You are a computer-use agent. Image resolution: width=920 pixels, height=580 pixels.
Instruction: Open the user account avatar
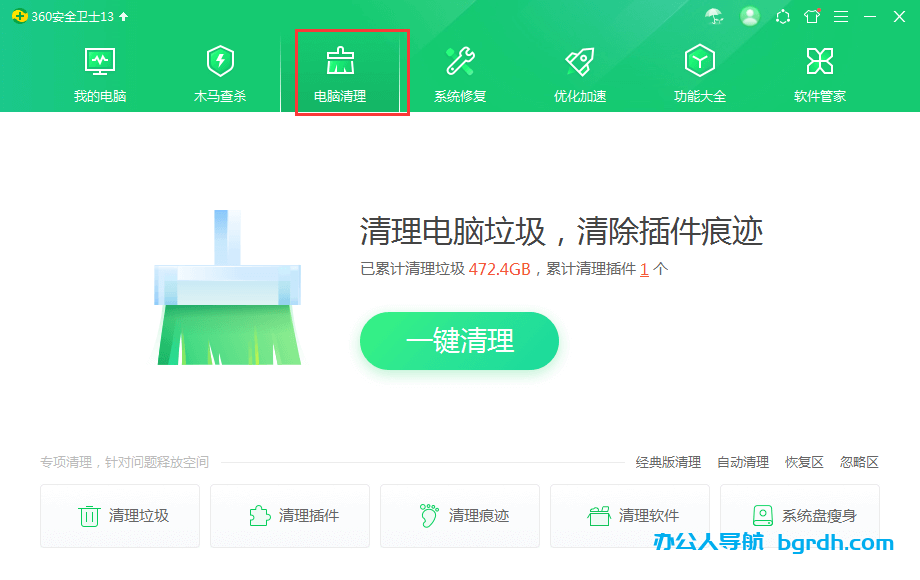point(750,17)
